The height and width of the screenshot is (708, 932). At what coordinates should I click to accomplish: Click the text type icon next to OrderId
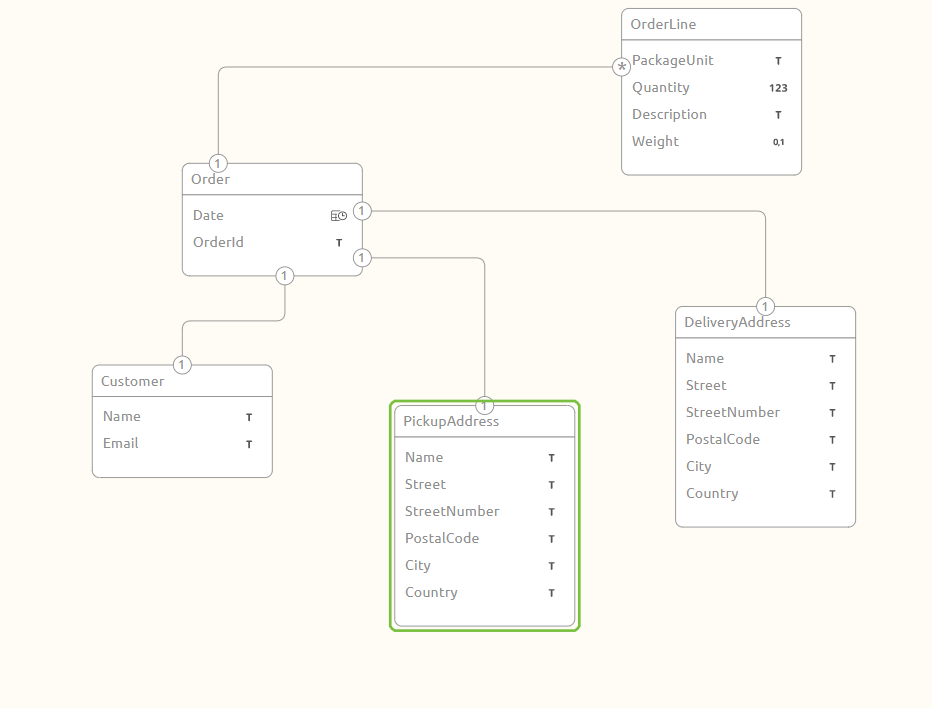click(339, 242)
